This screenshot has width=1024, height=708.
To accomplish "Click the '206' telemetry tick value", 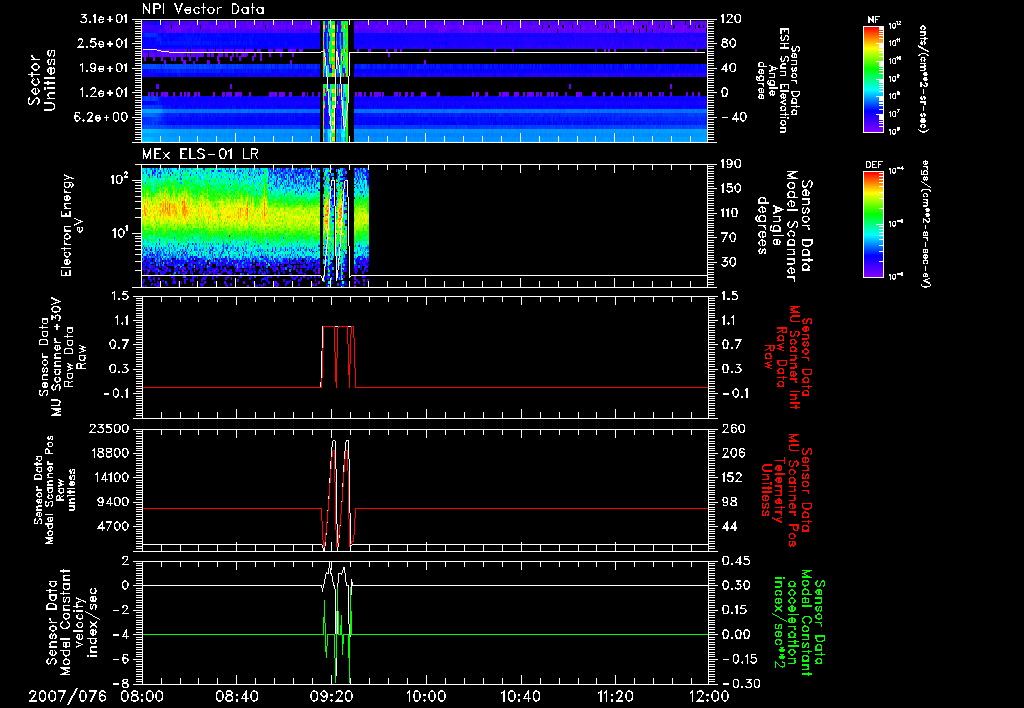I will click(735, 453).
